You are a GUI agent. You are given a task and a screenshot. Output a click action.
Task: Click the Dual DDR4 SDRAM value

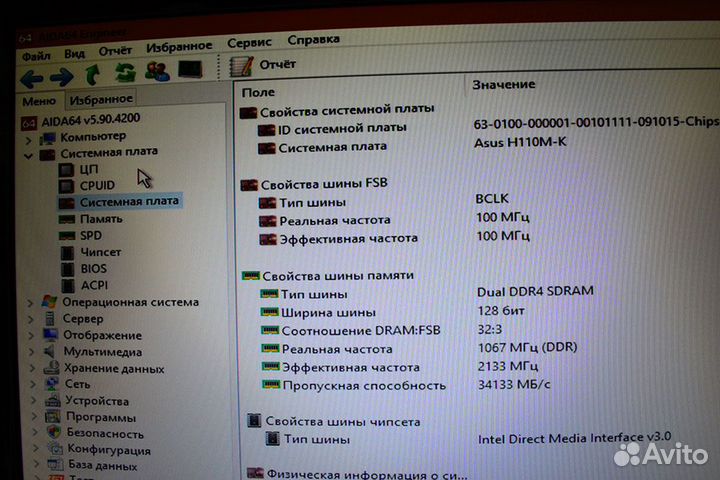(x=535, y=291)
